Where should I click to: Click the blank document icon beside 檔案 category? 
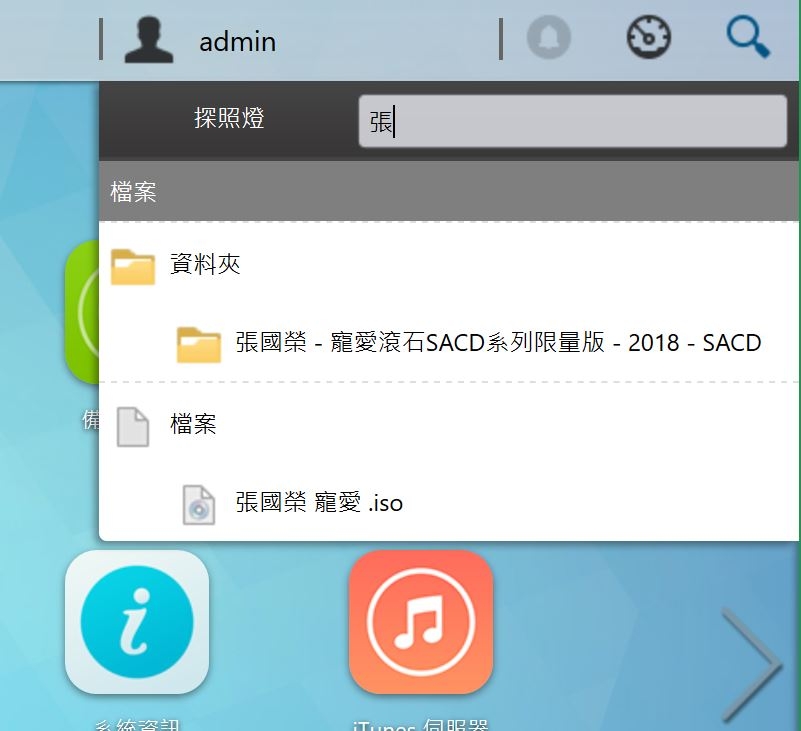pos(133,427)
